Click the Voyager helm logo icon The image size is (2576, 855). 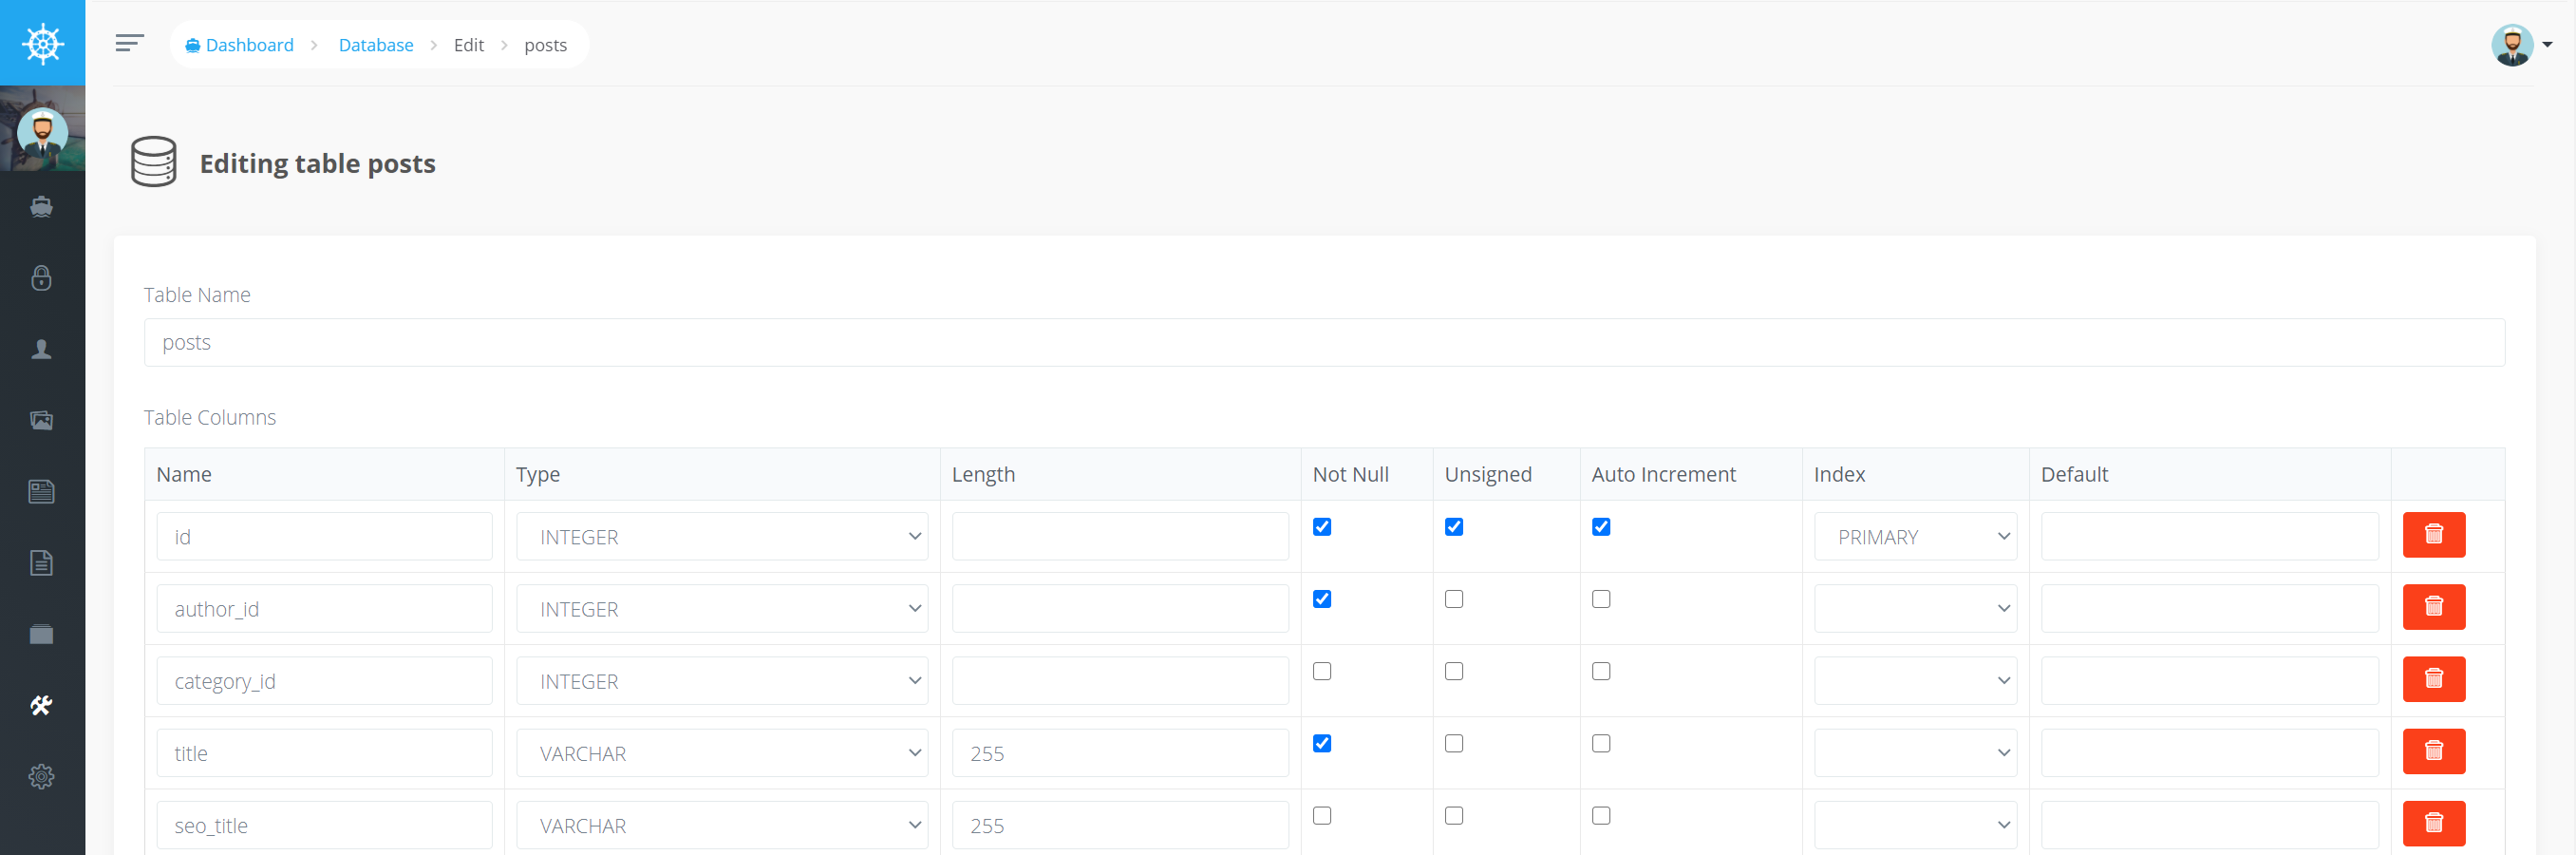[x=43, y=43]
